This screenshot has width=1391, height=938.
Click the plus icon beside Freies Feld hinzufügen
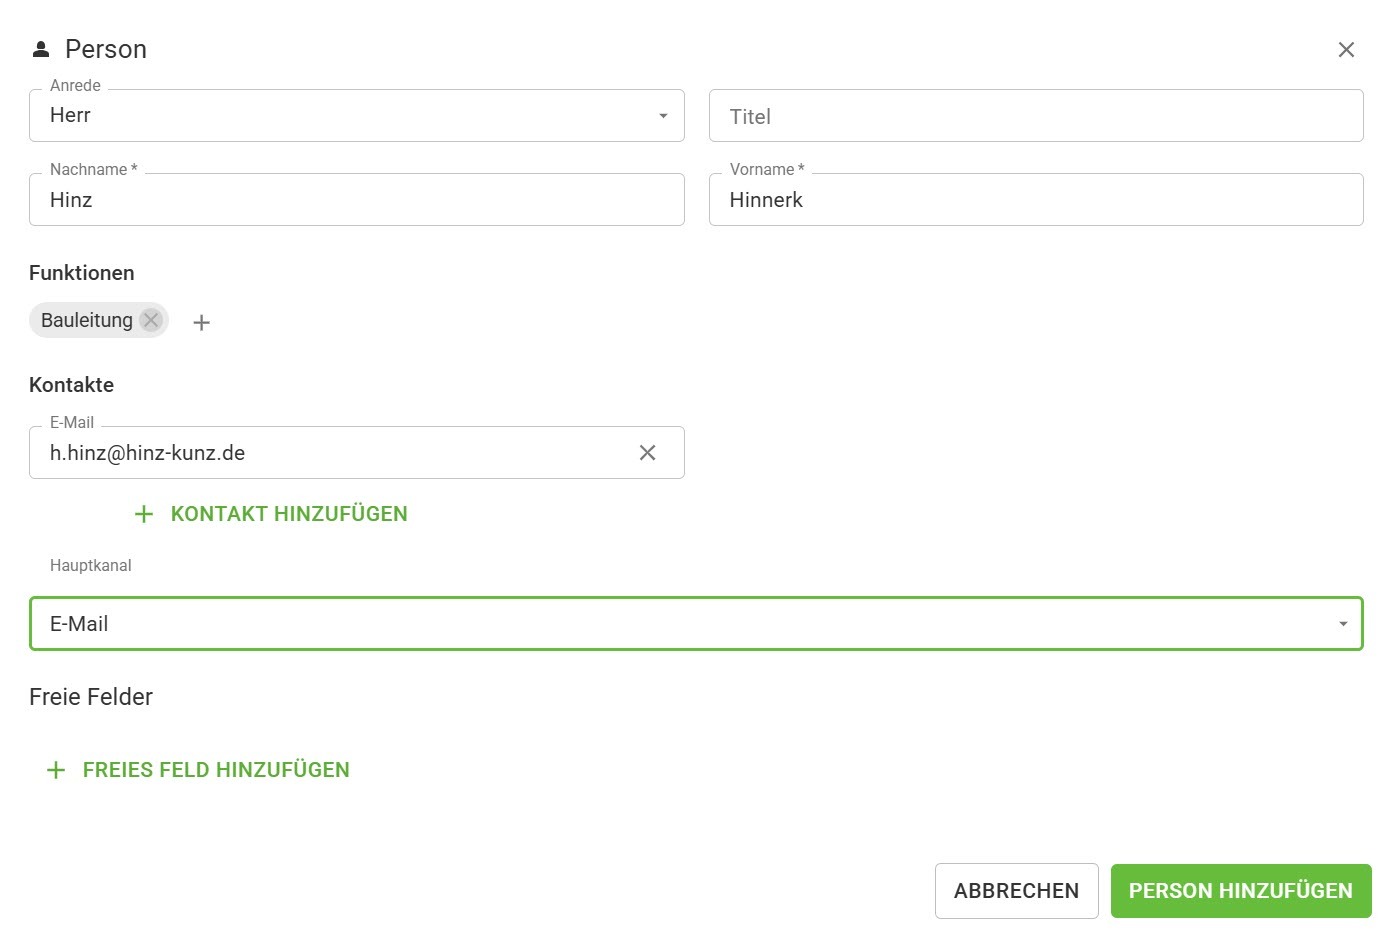[x=56, y=770]
